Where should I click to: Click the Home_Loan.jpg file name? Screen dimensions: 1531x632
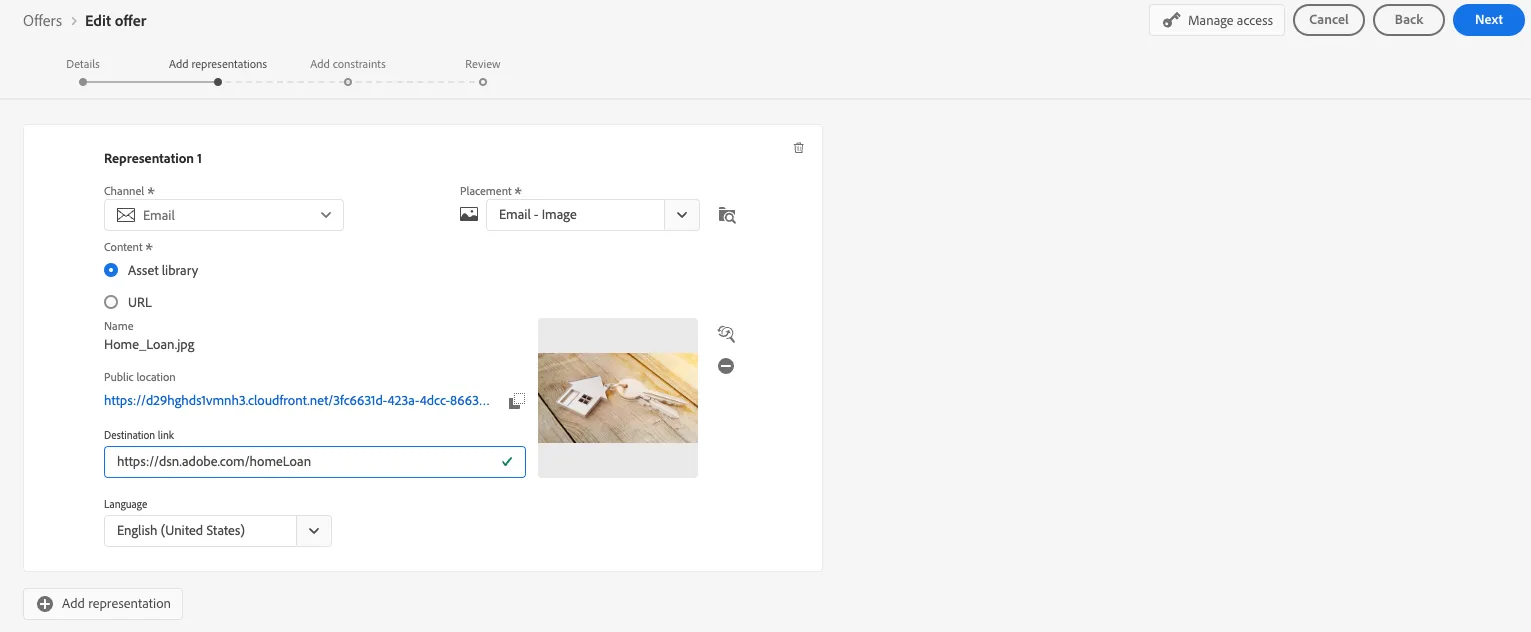[149, 345]
